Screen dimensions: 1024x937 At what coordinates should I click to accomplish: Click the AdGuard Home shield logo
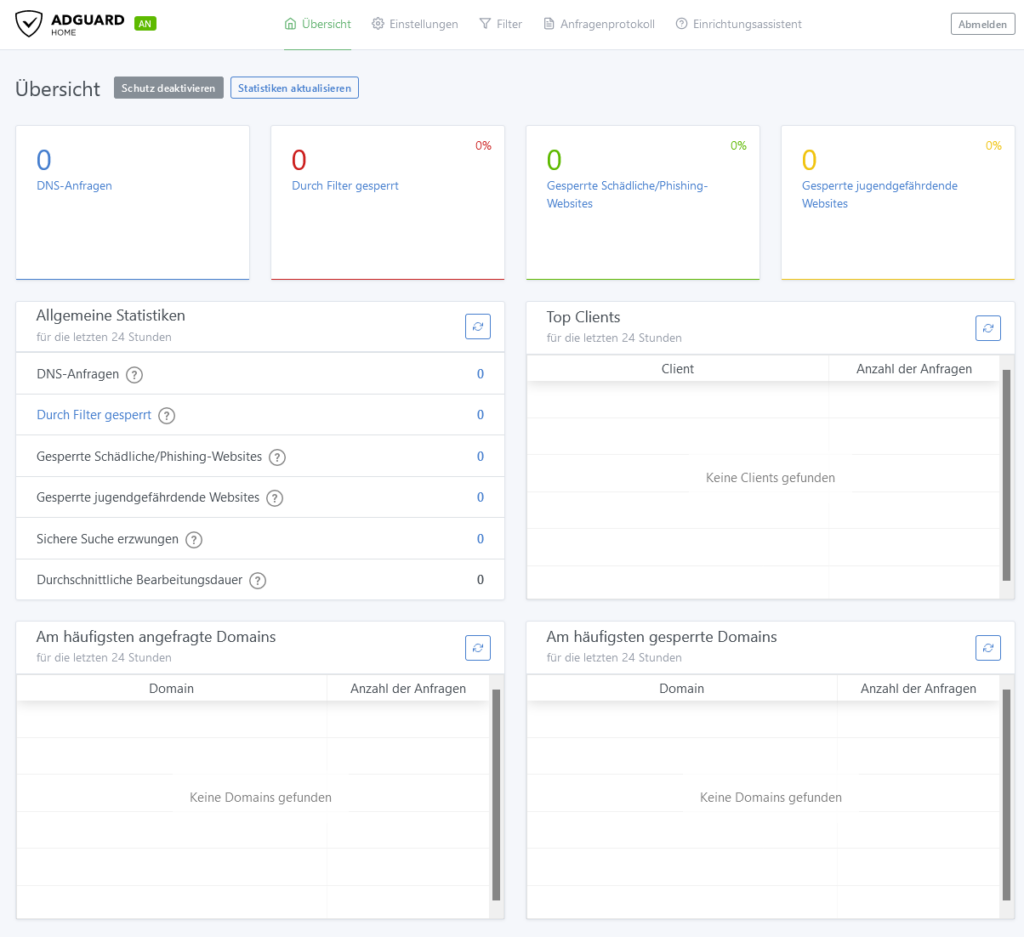(x=30, y=24)
